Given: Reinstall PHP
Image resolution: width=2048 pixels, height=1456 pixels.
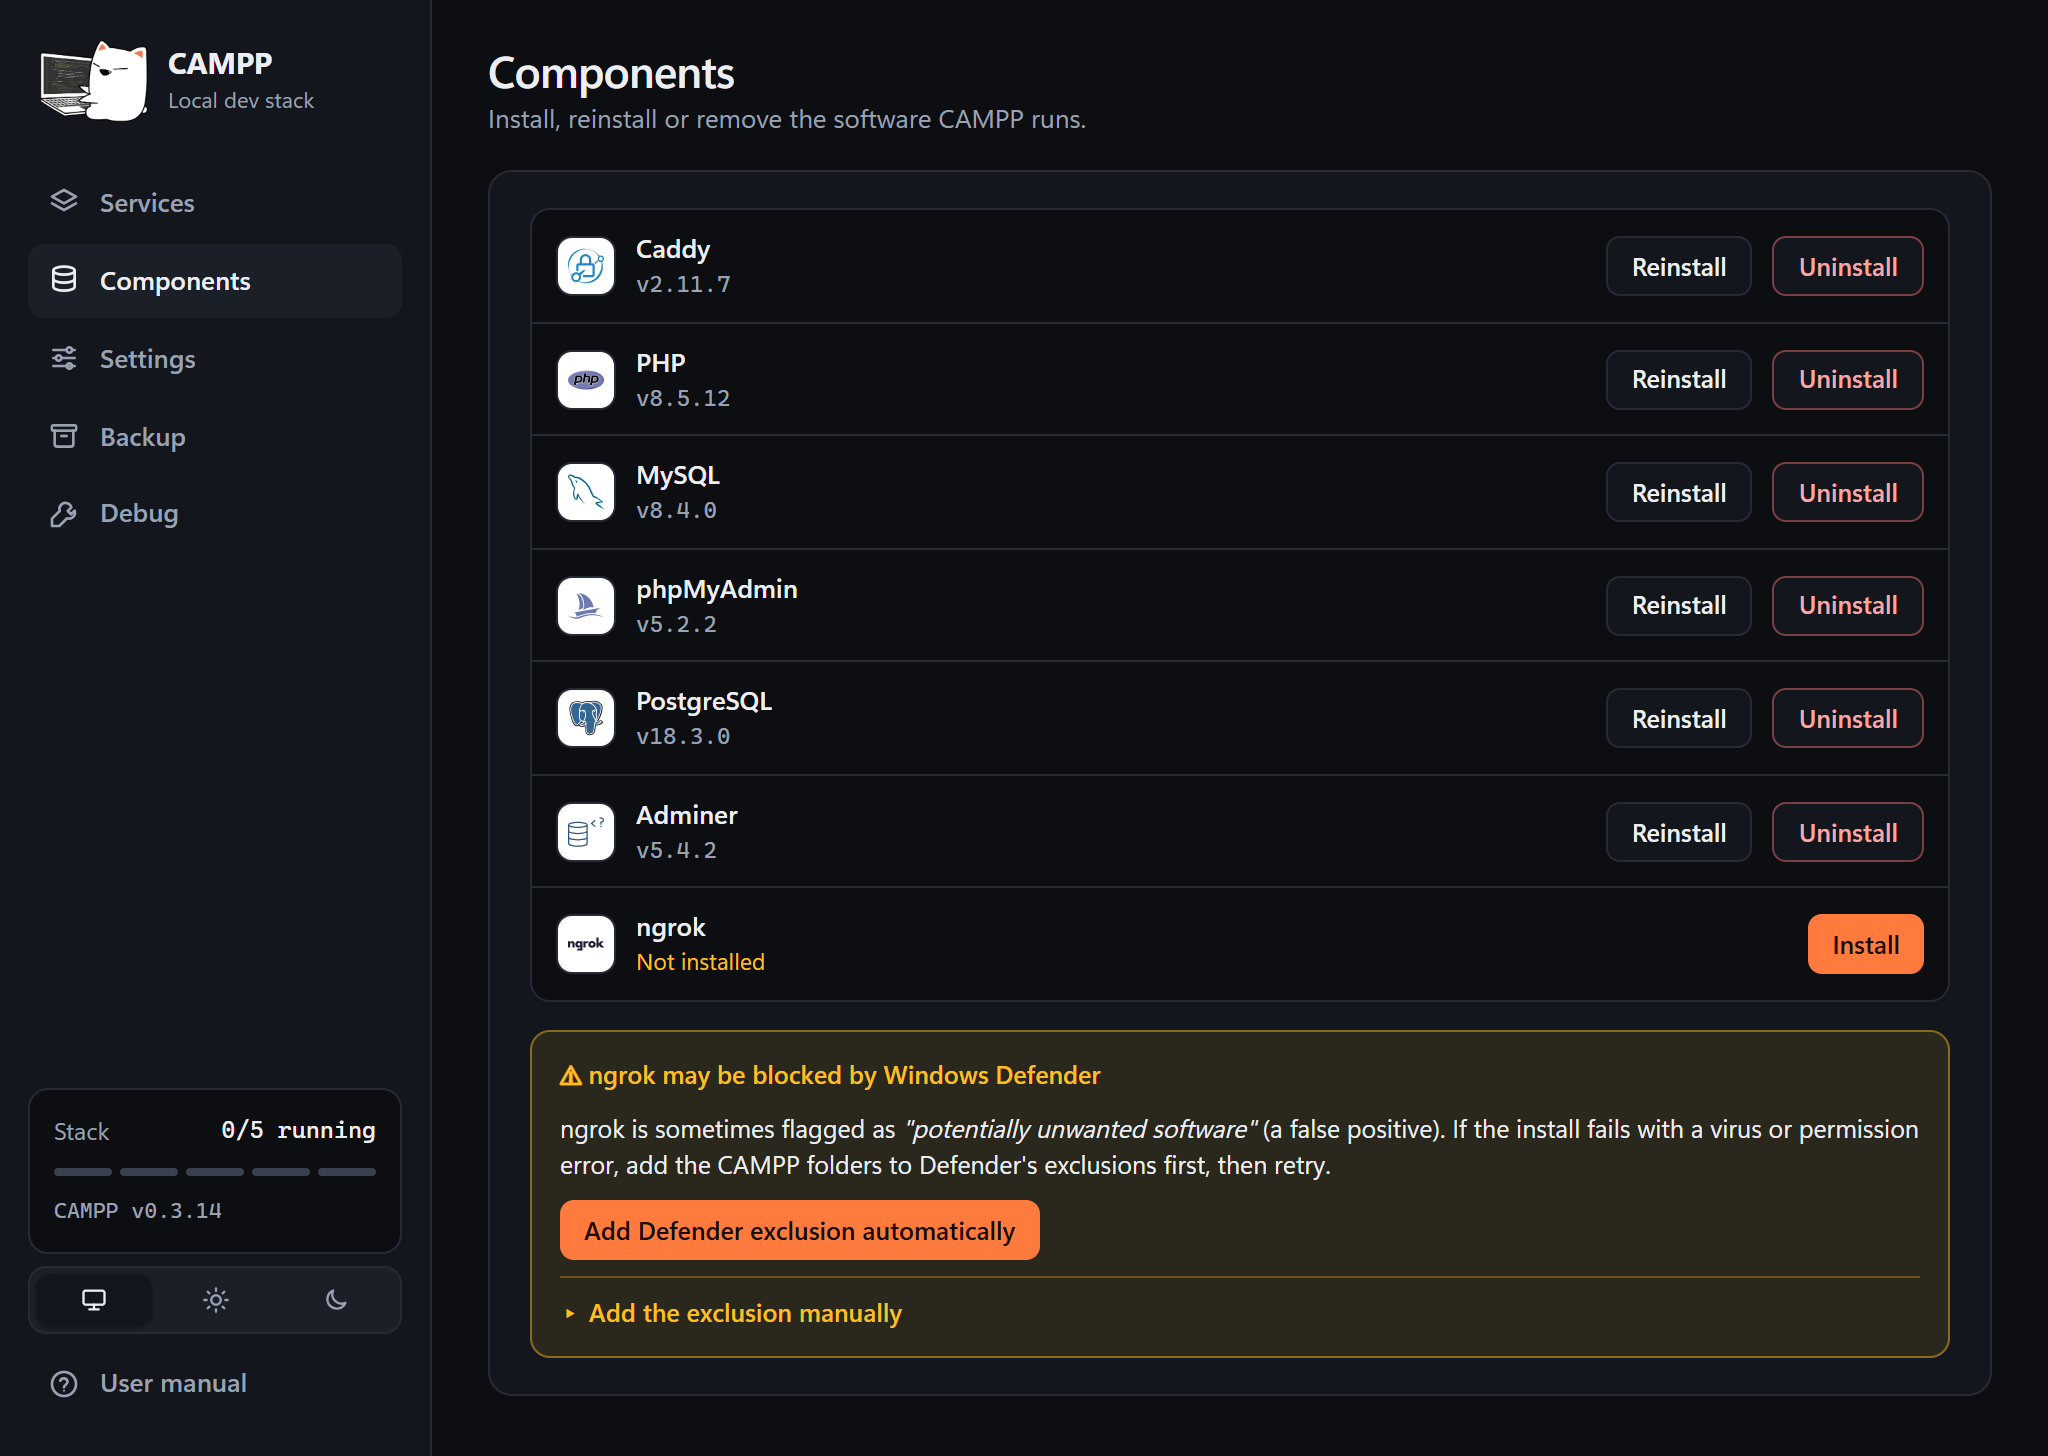Looking at the screenshot, I should point(1679,380).
